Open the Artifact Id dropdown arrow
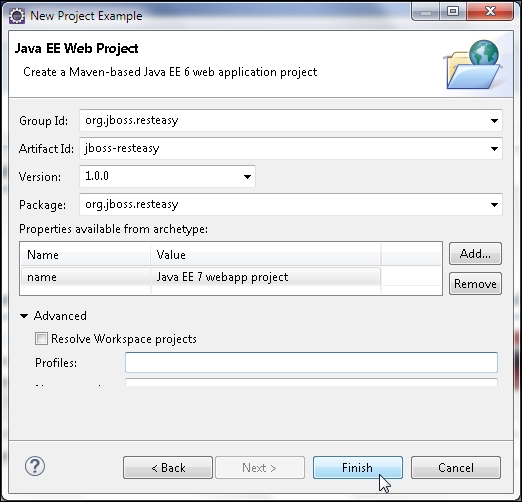Viewport: 522px width, 502px height. 494,148
